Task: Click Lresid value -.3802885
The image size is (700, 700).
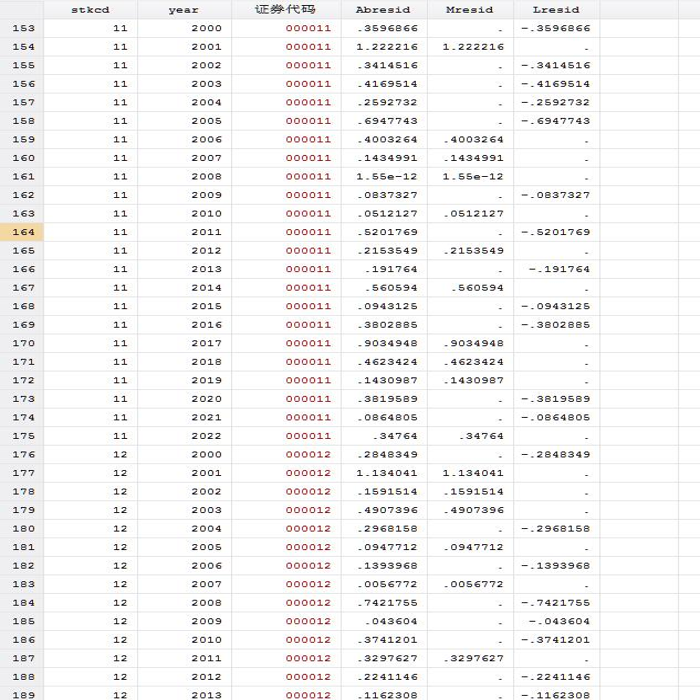Action: [556, 325]
